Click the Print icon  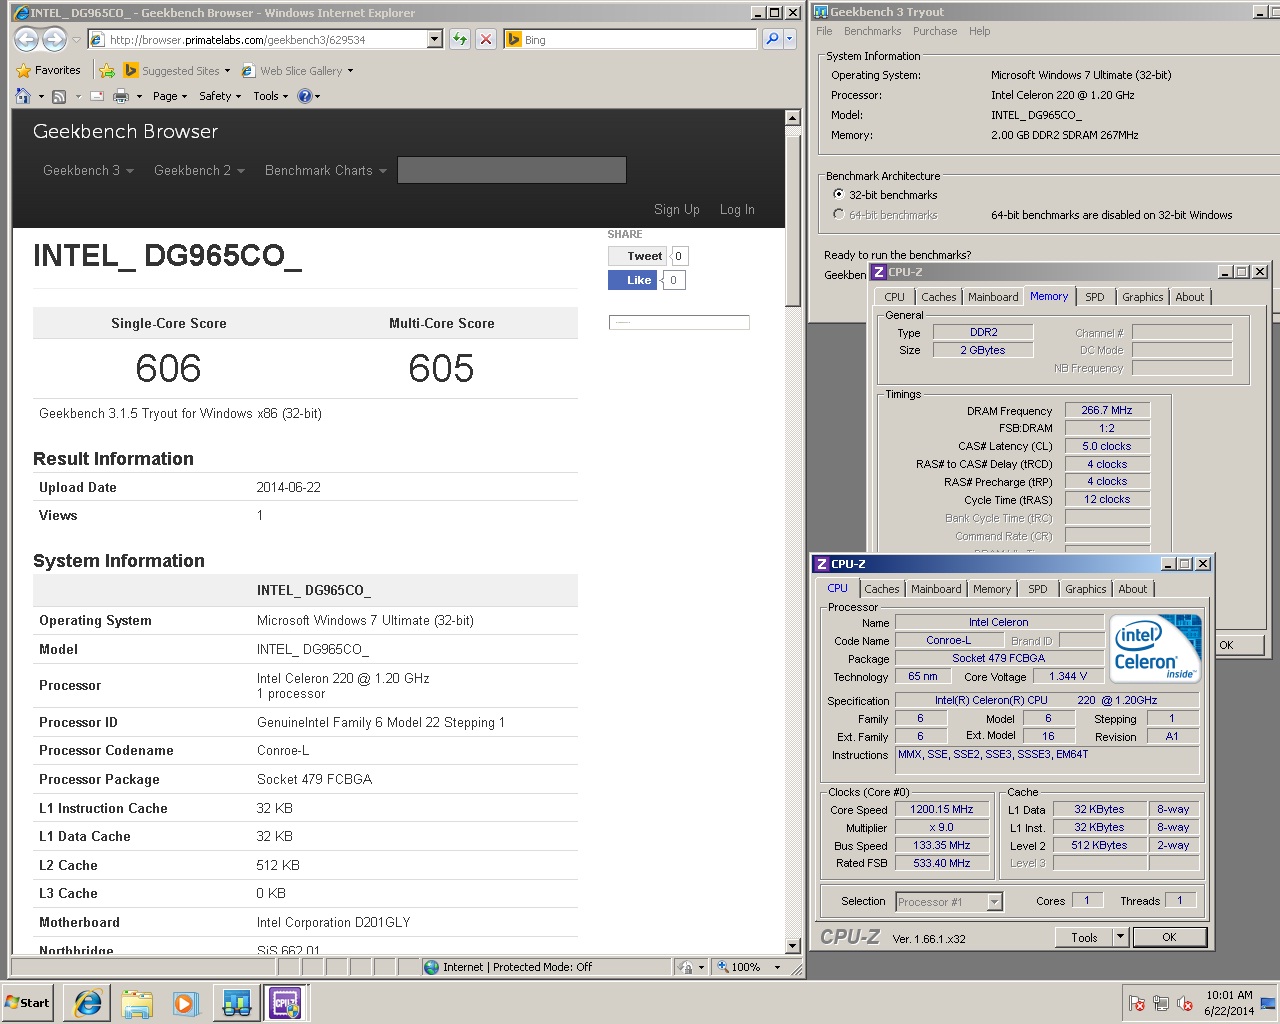click(x=121, y=96)
